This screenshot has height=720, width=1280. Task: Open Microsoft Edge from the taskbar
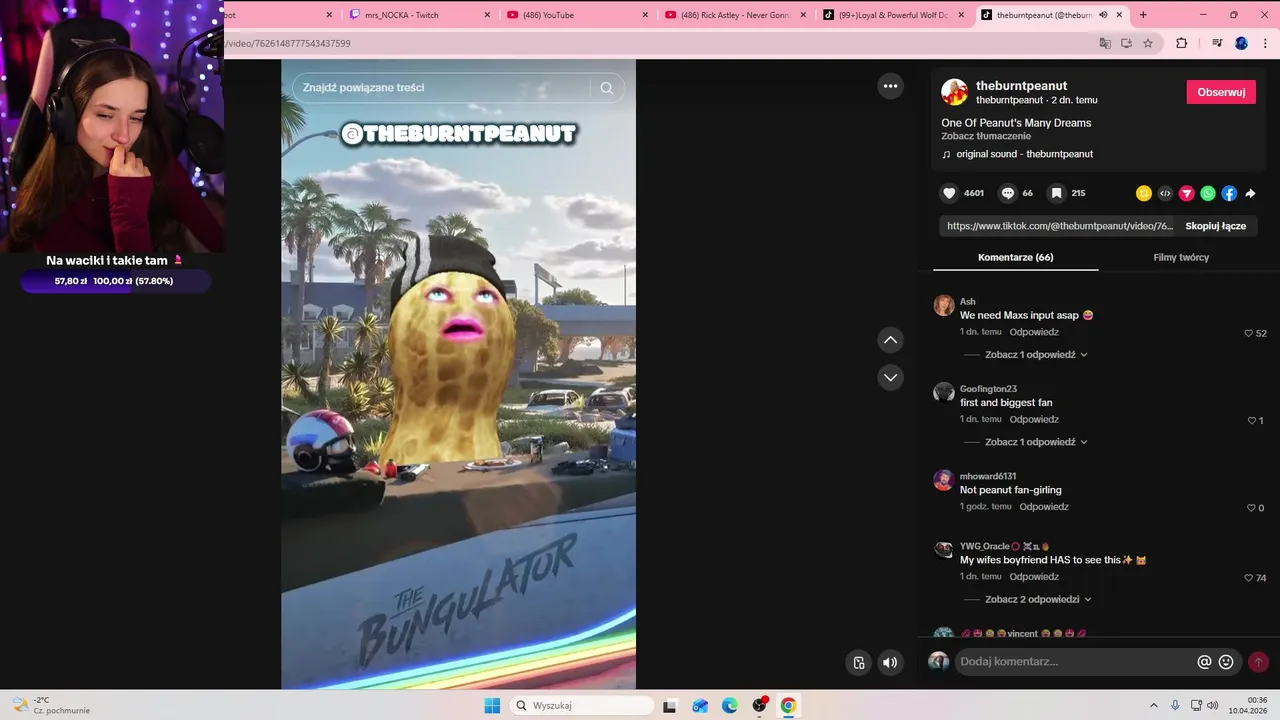pyautogui.click(x=730, y=706)
